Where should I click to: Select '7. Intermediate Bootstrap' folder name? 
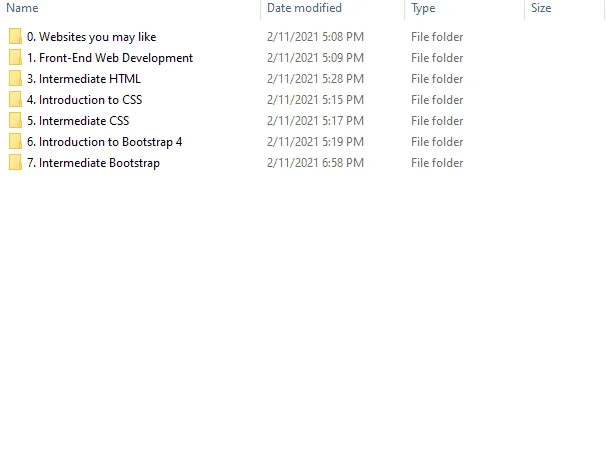[93, 163]
